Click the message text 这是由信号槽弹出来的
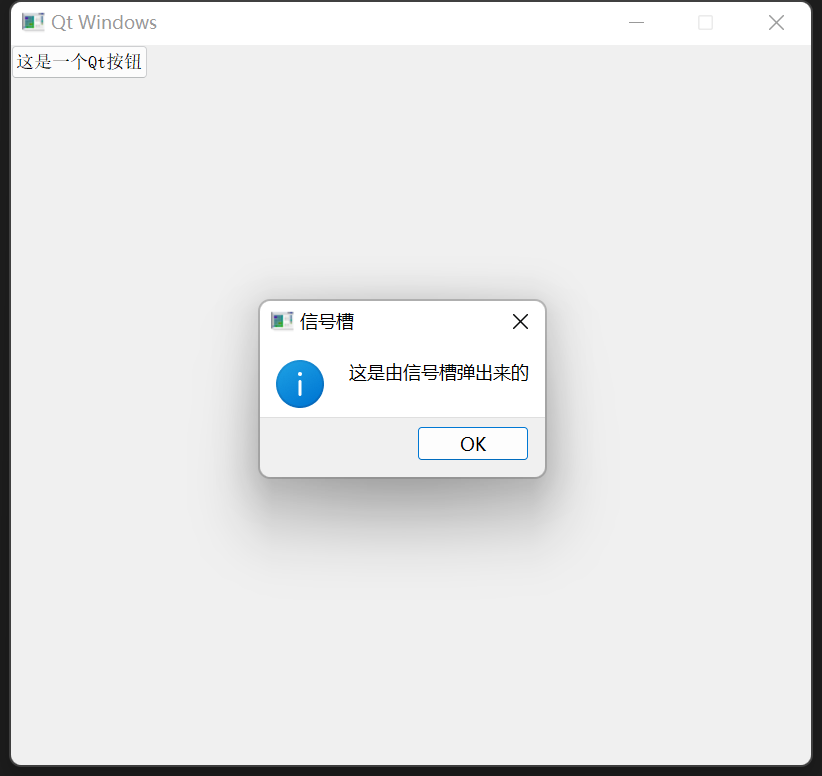Image resolution: width=822 pixels, height=776 pixels. point(439,373)
